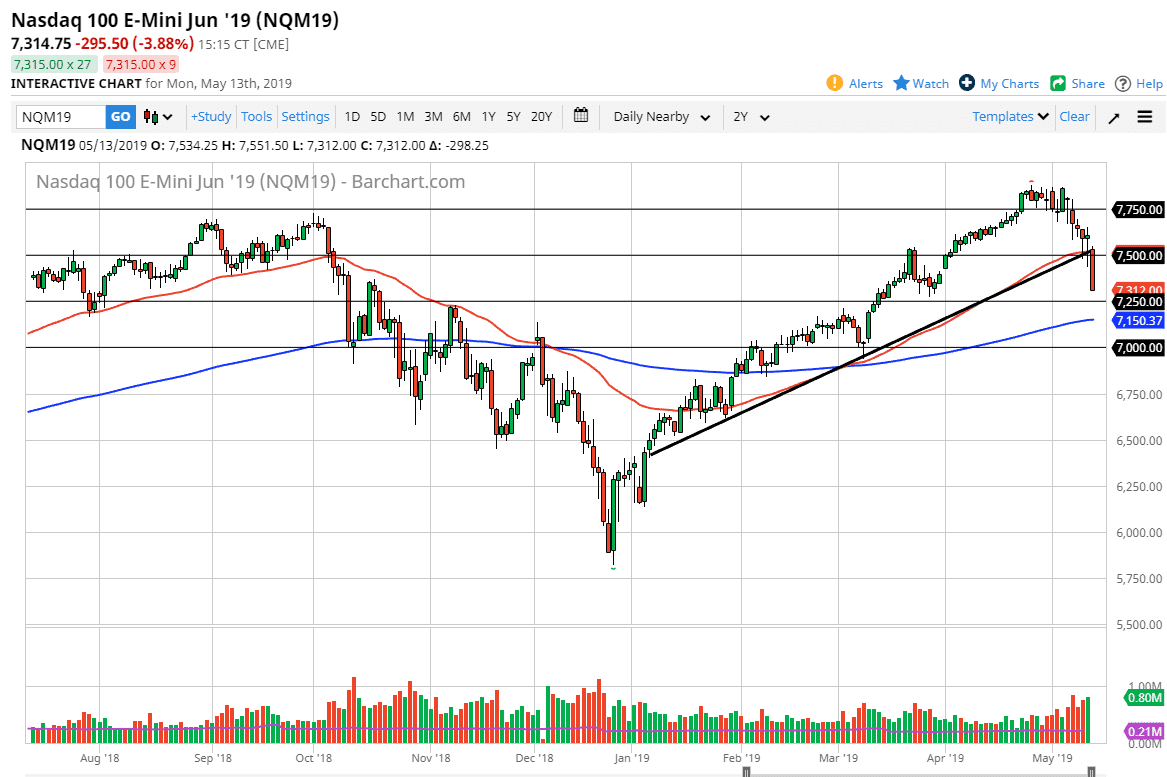Open the candlestick chart type selector

(153, 117)
